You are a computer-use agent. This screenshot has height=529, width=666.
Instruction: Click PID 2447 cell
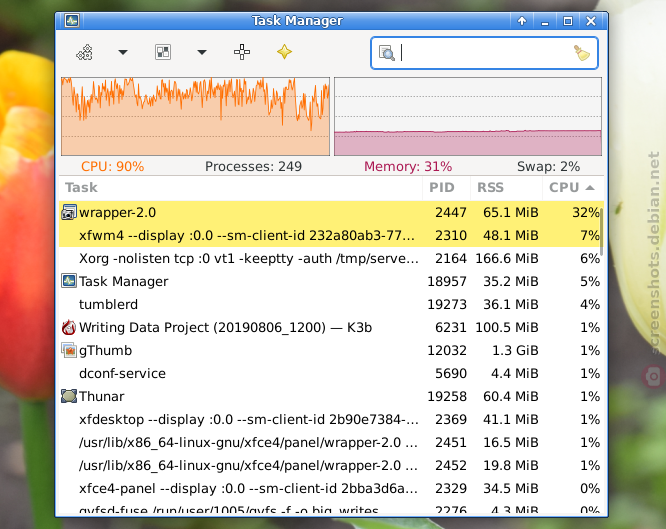(x=451, y=212)
